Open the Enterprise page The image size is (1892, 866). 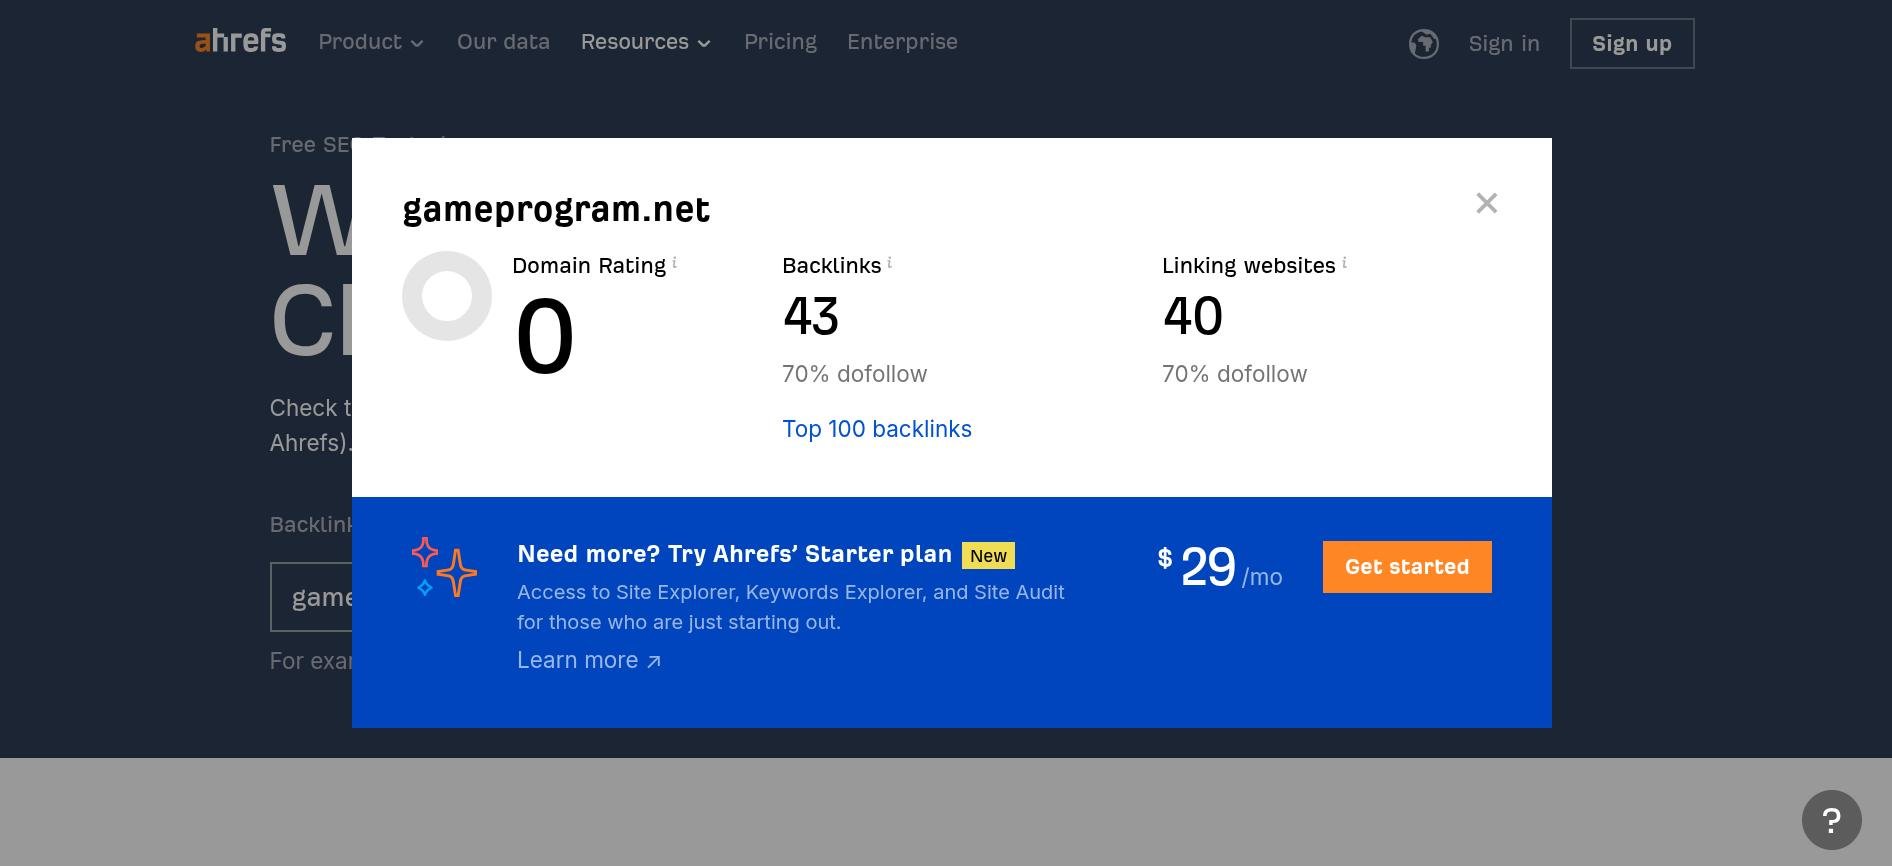(902, 42)
